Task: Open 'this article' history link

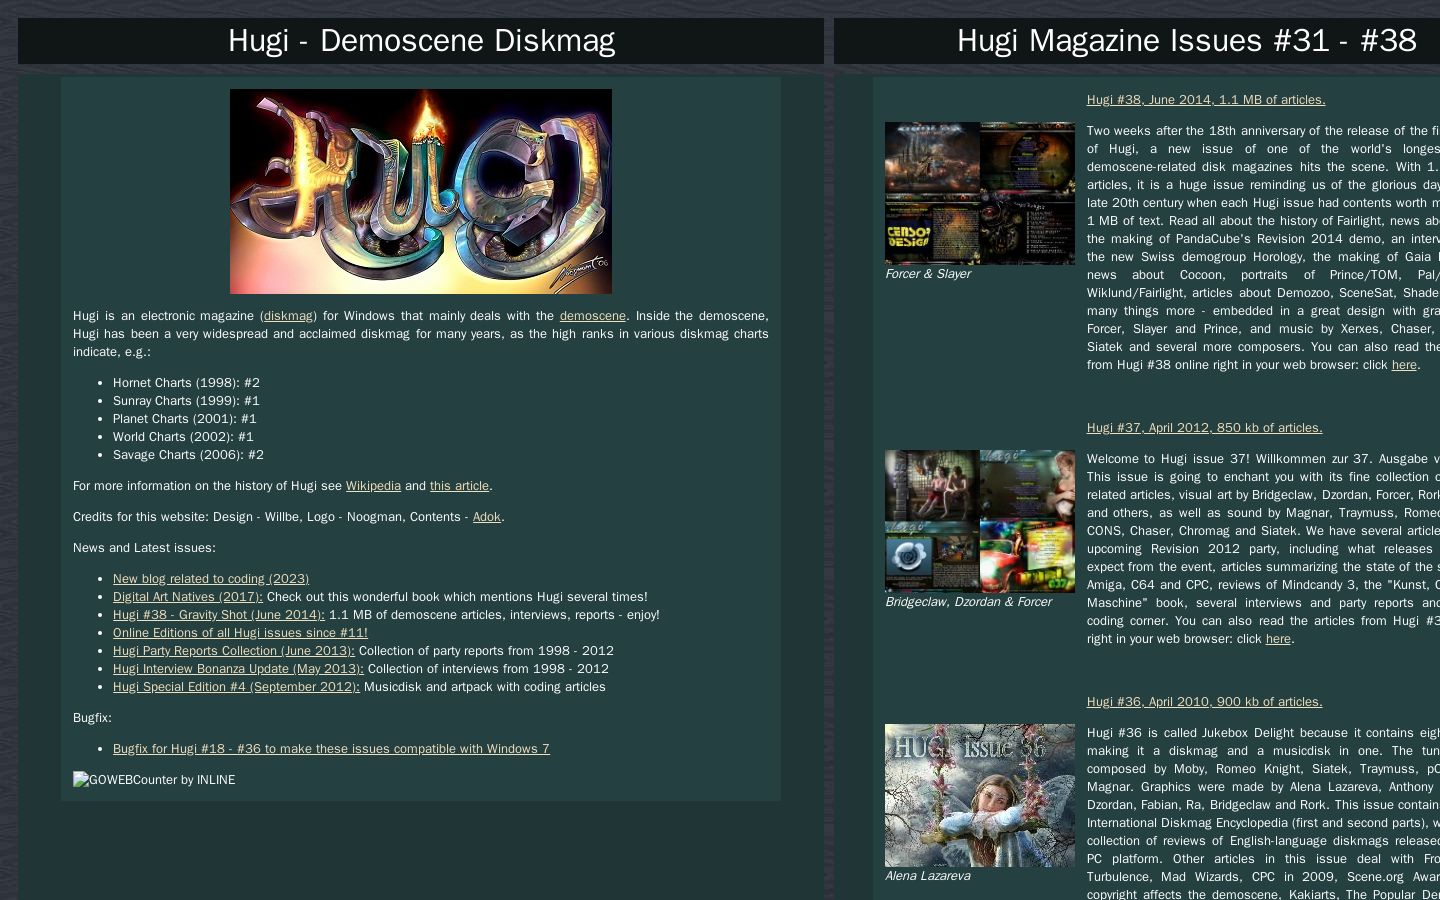Action: coord(459,486)
